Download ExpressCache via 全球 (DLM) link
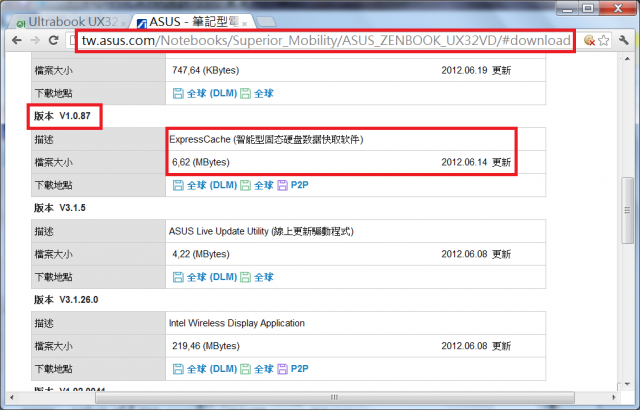640x410 pixels. tap(212, 185)
